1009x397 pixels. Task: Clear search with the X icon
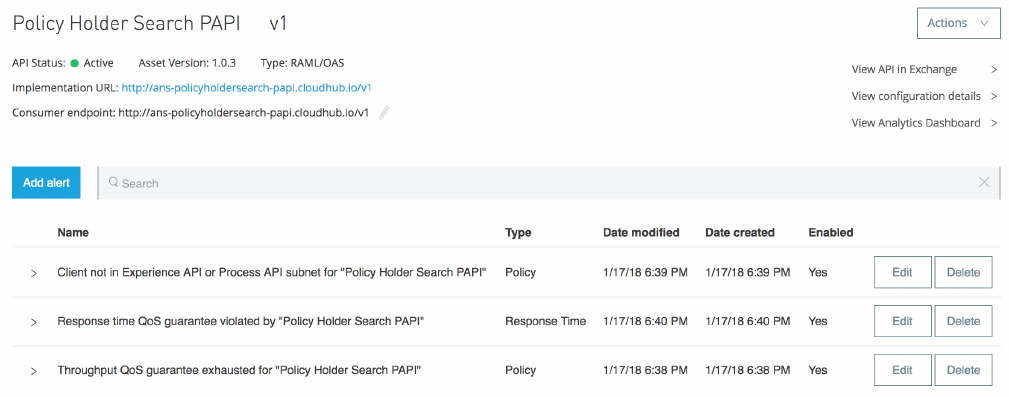984,182
